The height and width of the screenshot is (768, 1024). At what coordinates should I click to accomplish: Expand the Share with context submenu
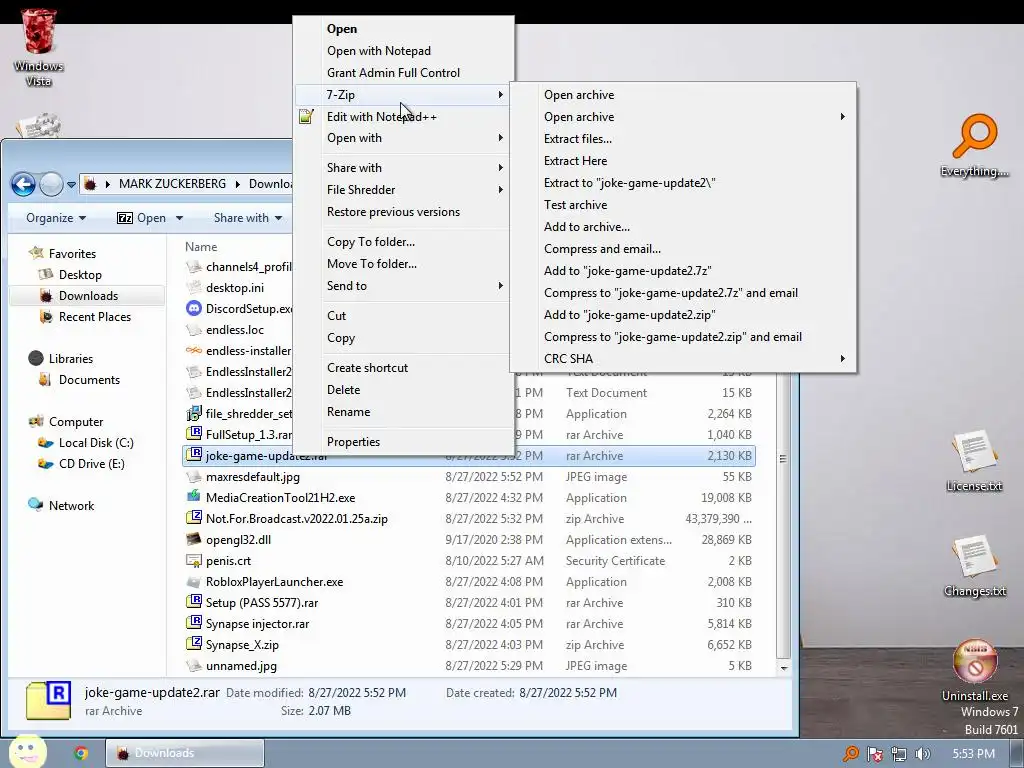[403, 168]
